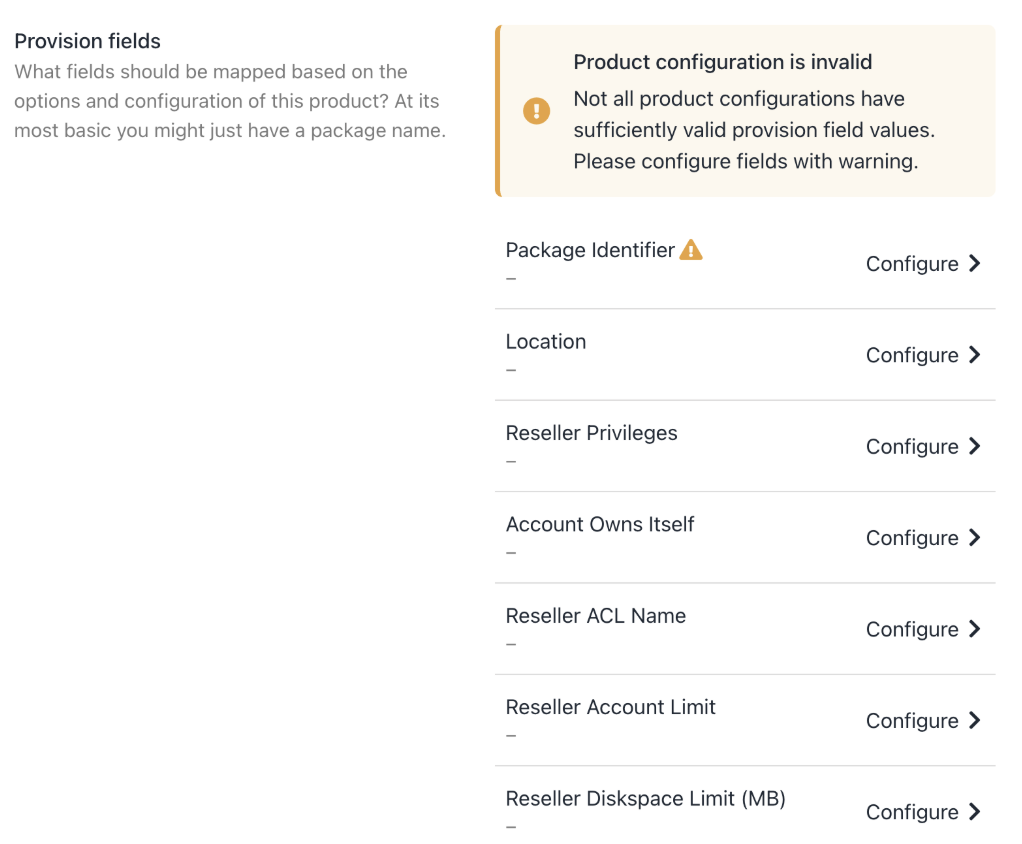Click the Product configuration is invalid heading

click(x=723, y=62)
